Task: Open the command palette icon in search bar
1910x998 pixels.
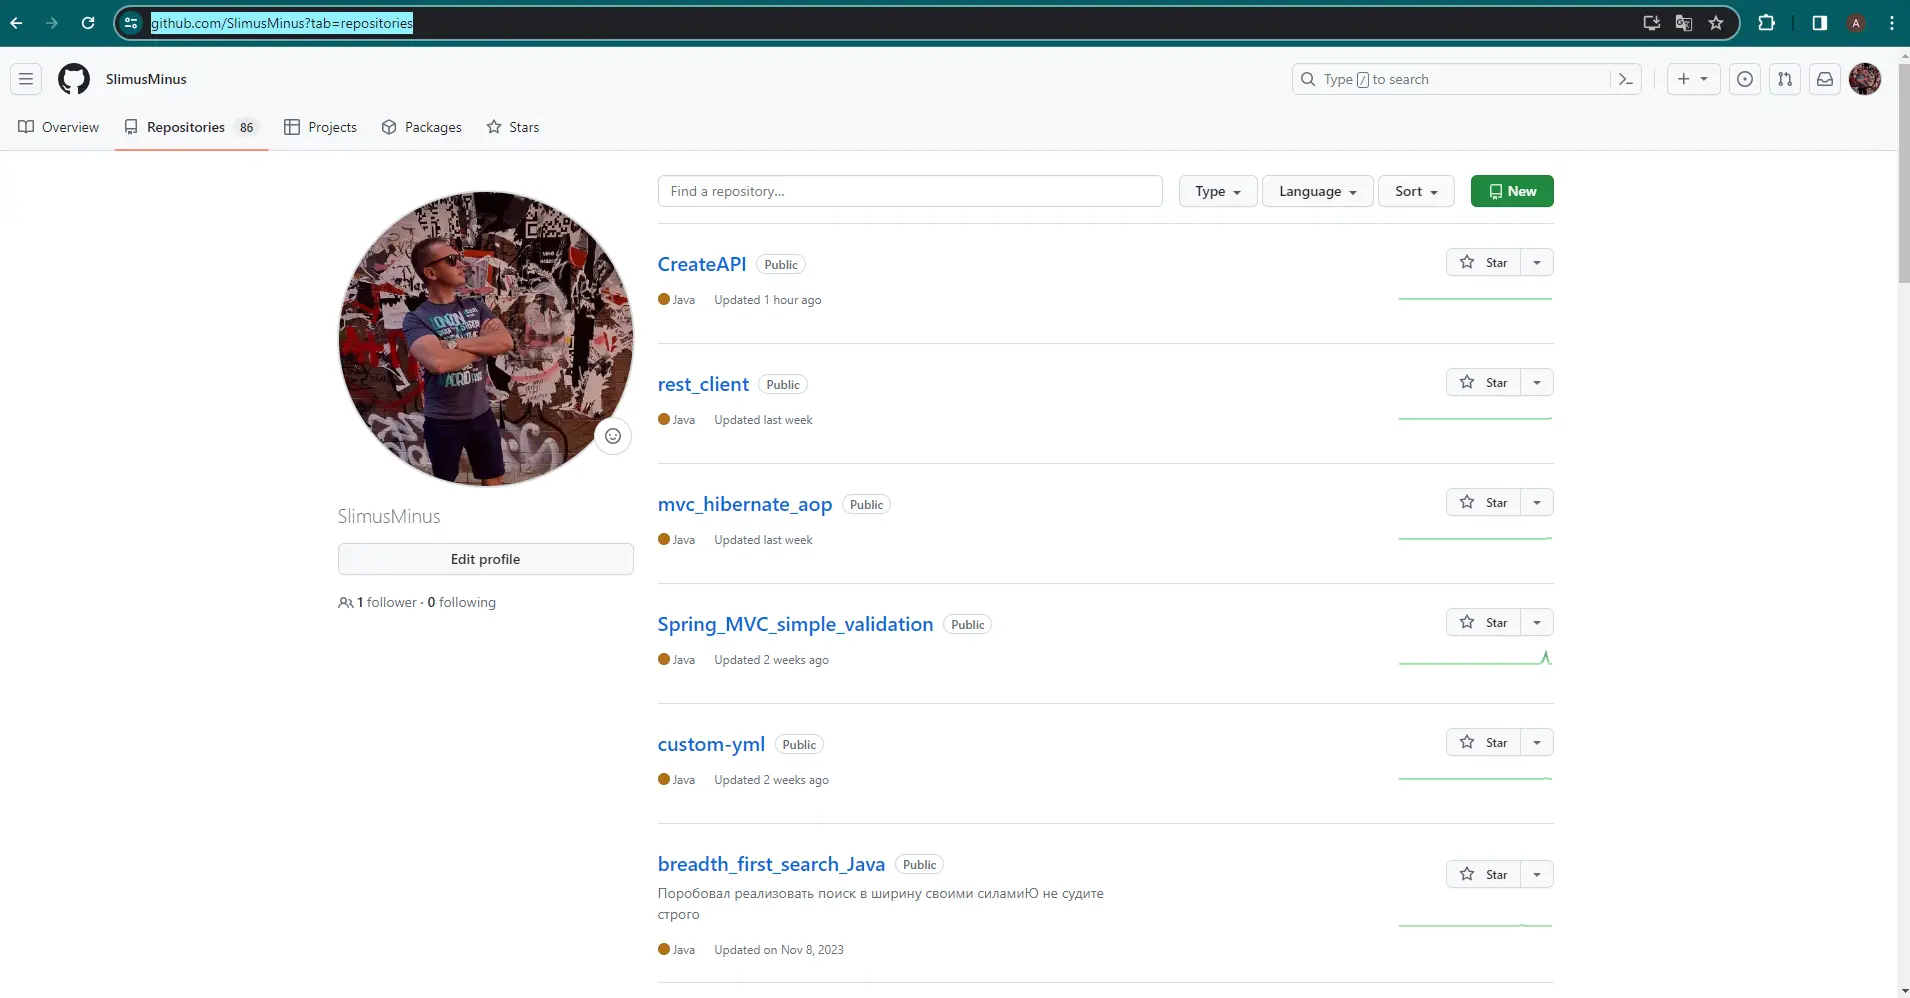Action: pyautogui.click(x=1625, y=79)
